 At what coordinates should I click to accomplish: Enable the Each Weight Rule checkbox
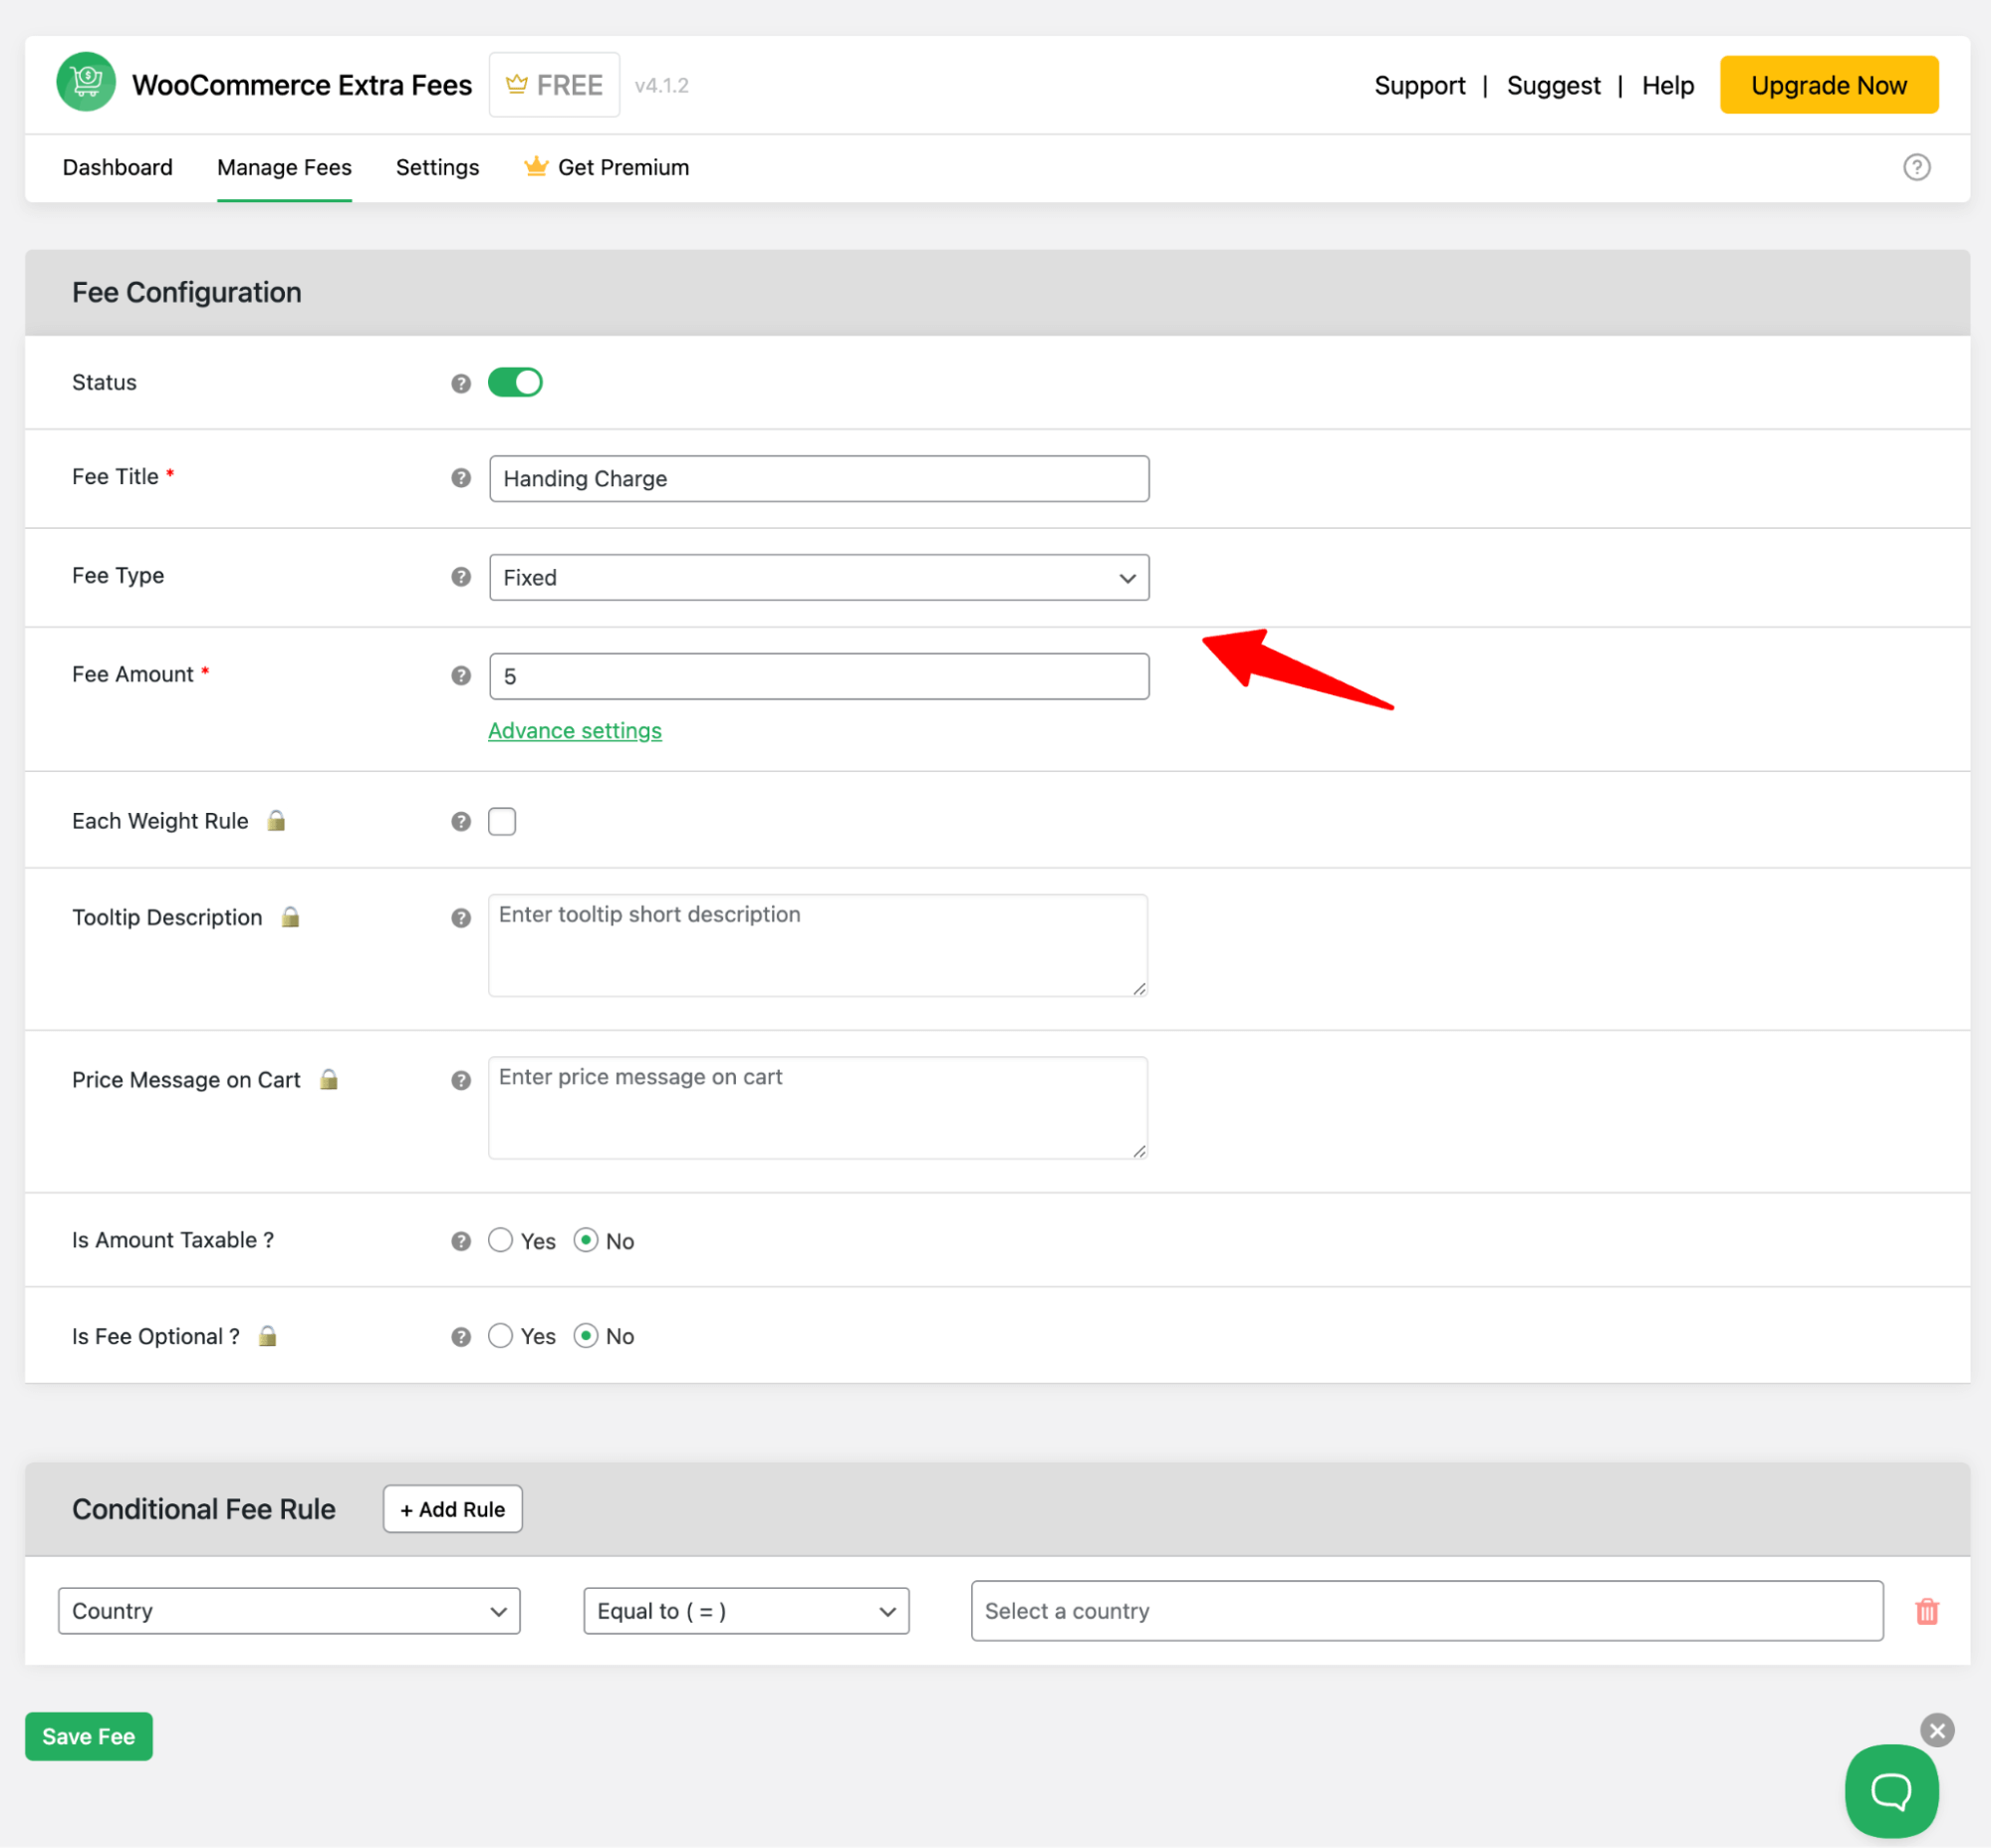502,822
